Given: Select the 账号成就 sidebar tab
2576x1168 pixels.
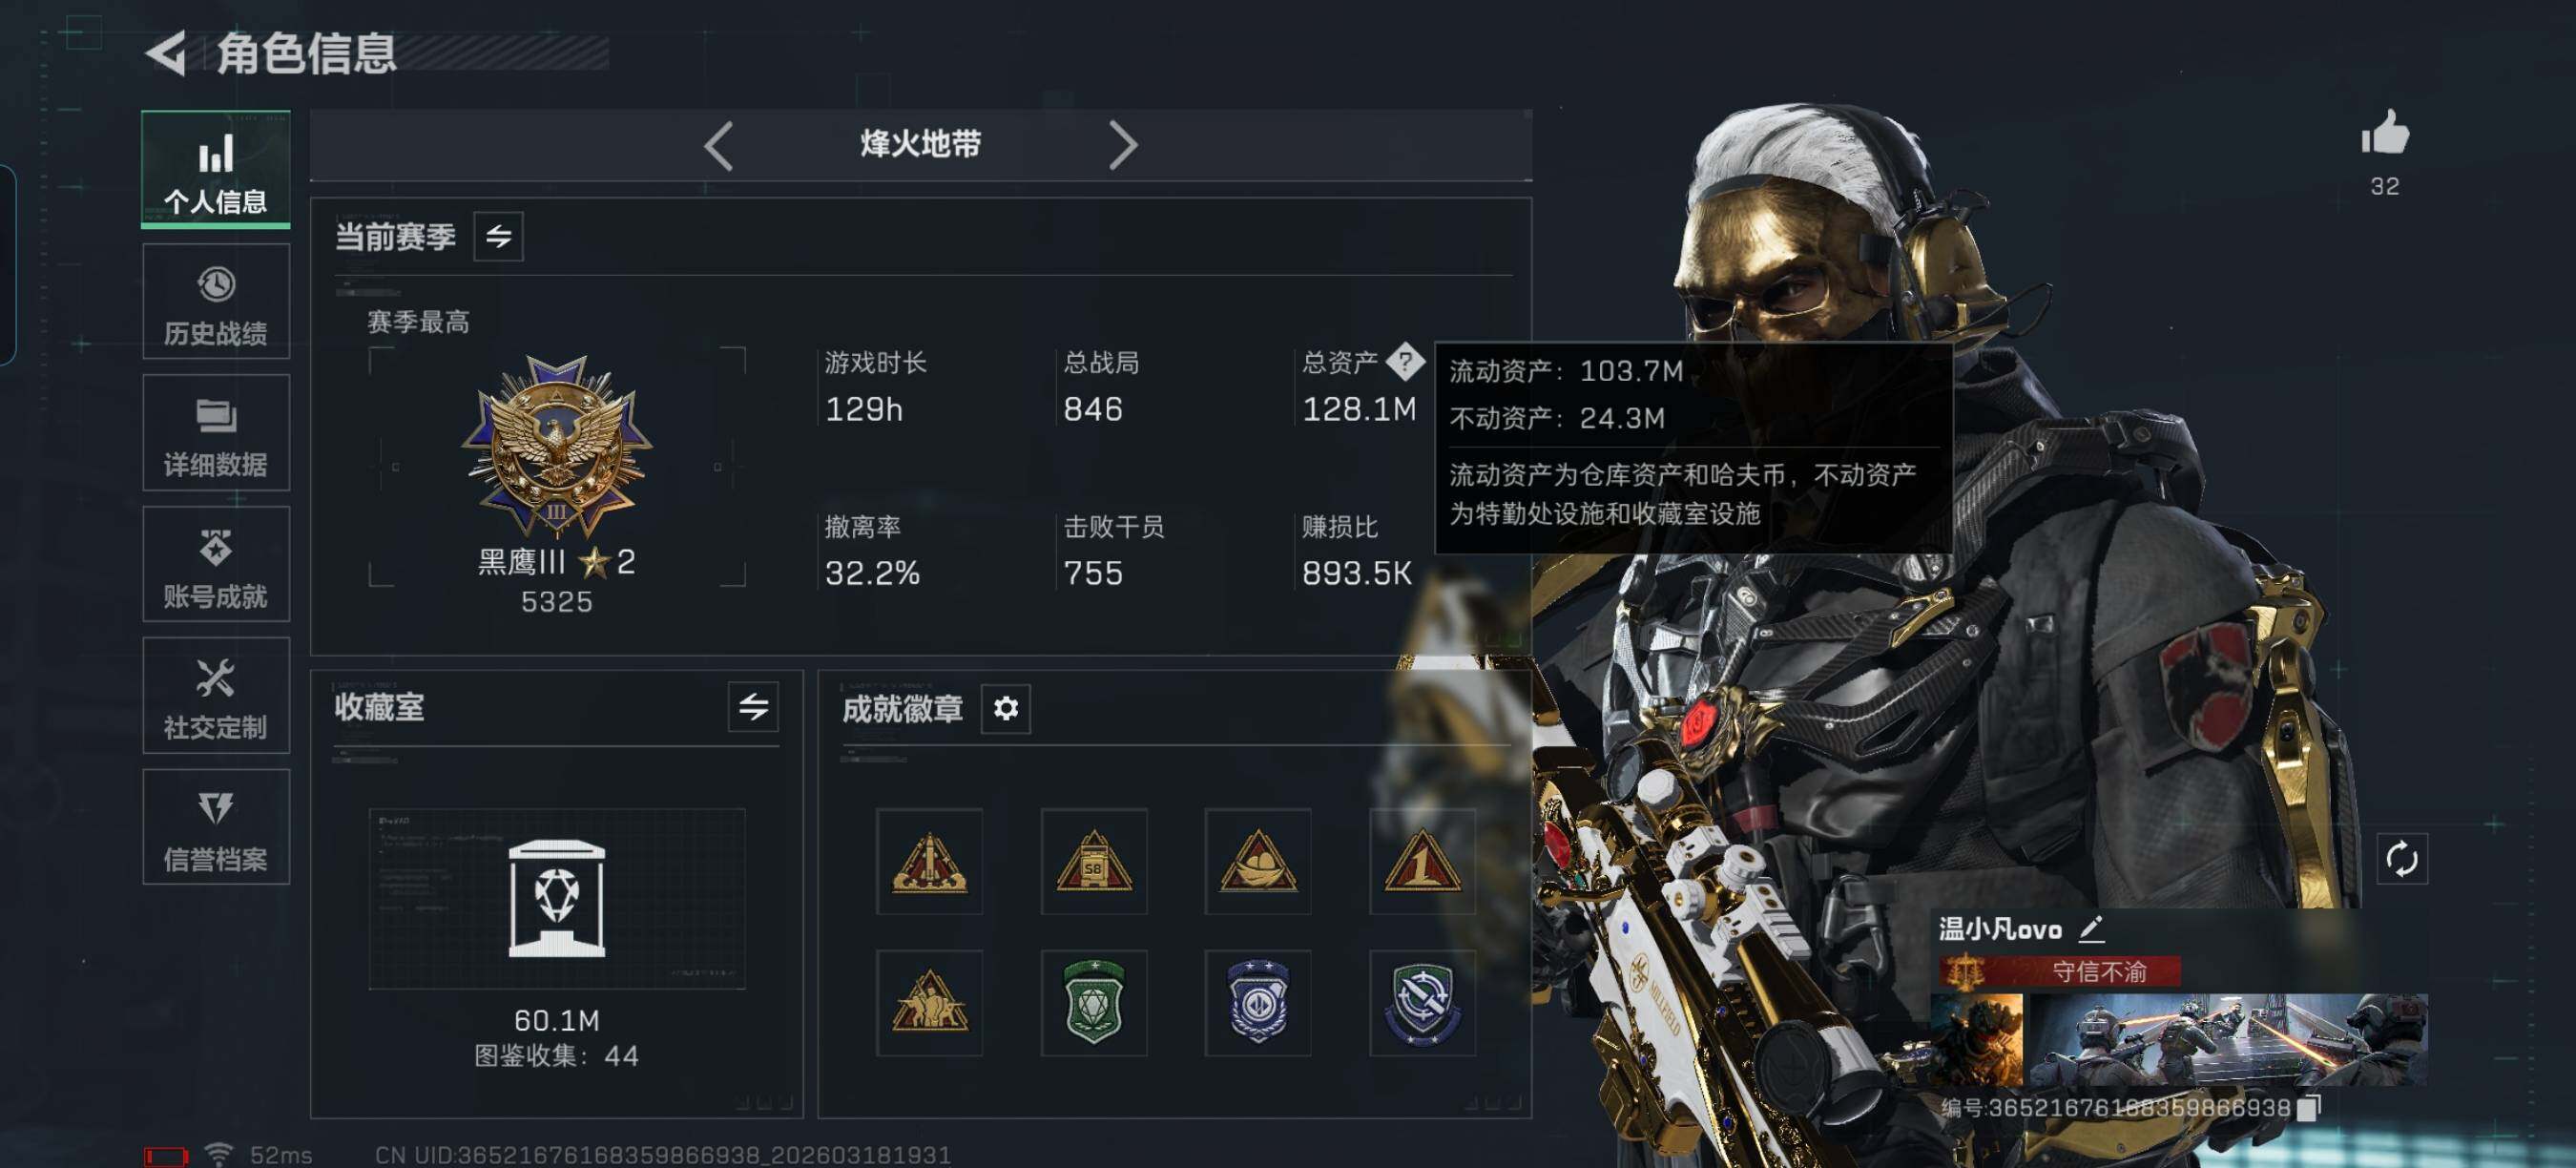Looking at the screenshot, I should 216,564.
